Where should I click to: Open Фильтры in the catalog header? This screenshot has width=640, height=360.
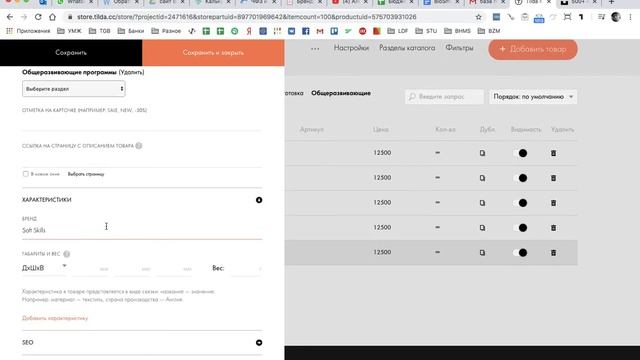tap(459, 48)
